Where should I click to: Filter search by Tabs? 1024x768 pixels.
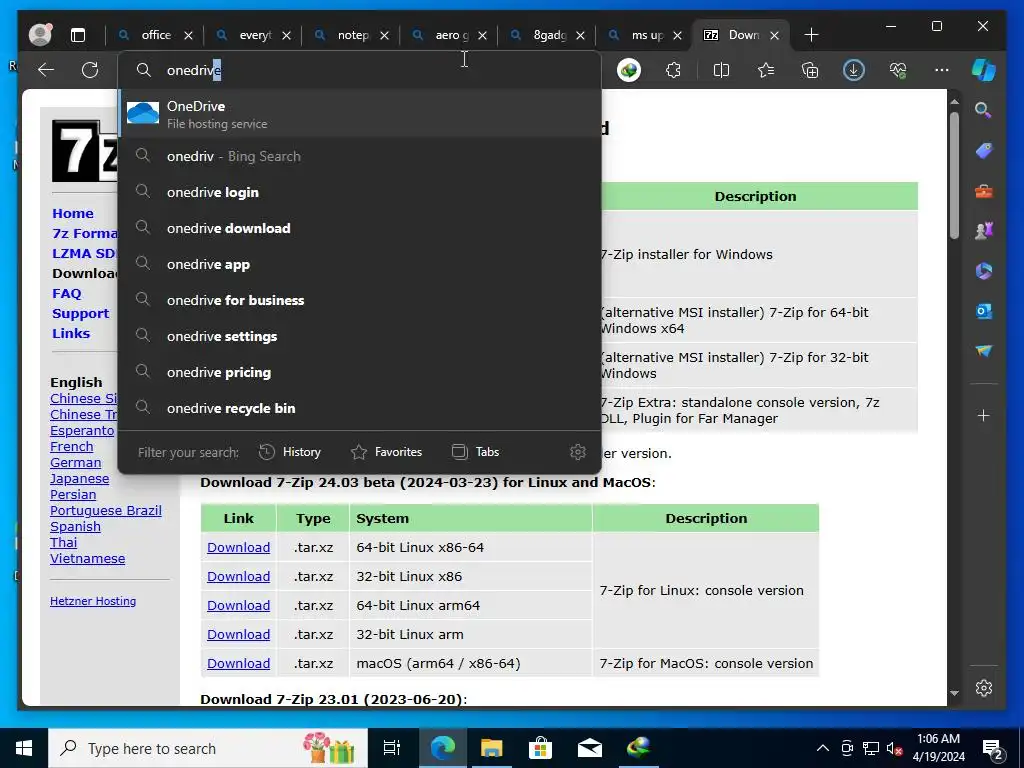(475, 452)
